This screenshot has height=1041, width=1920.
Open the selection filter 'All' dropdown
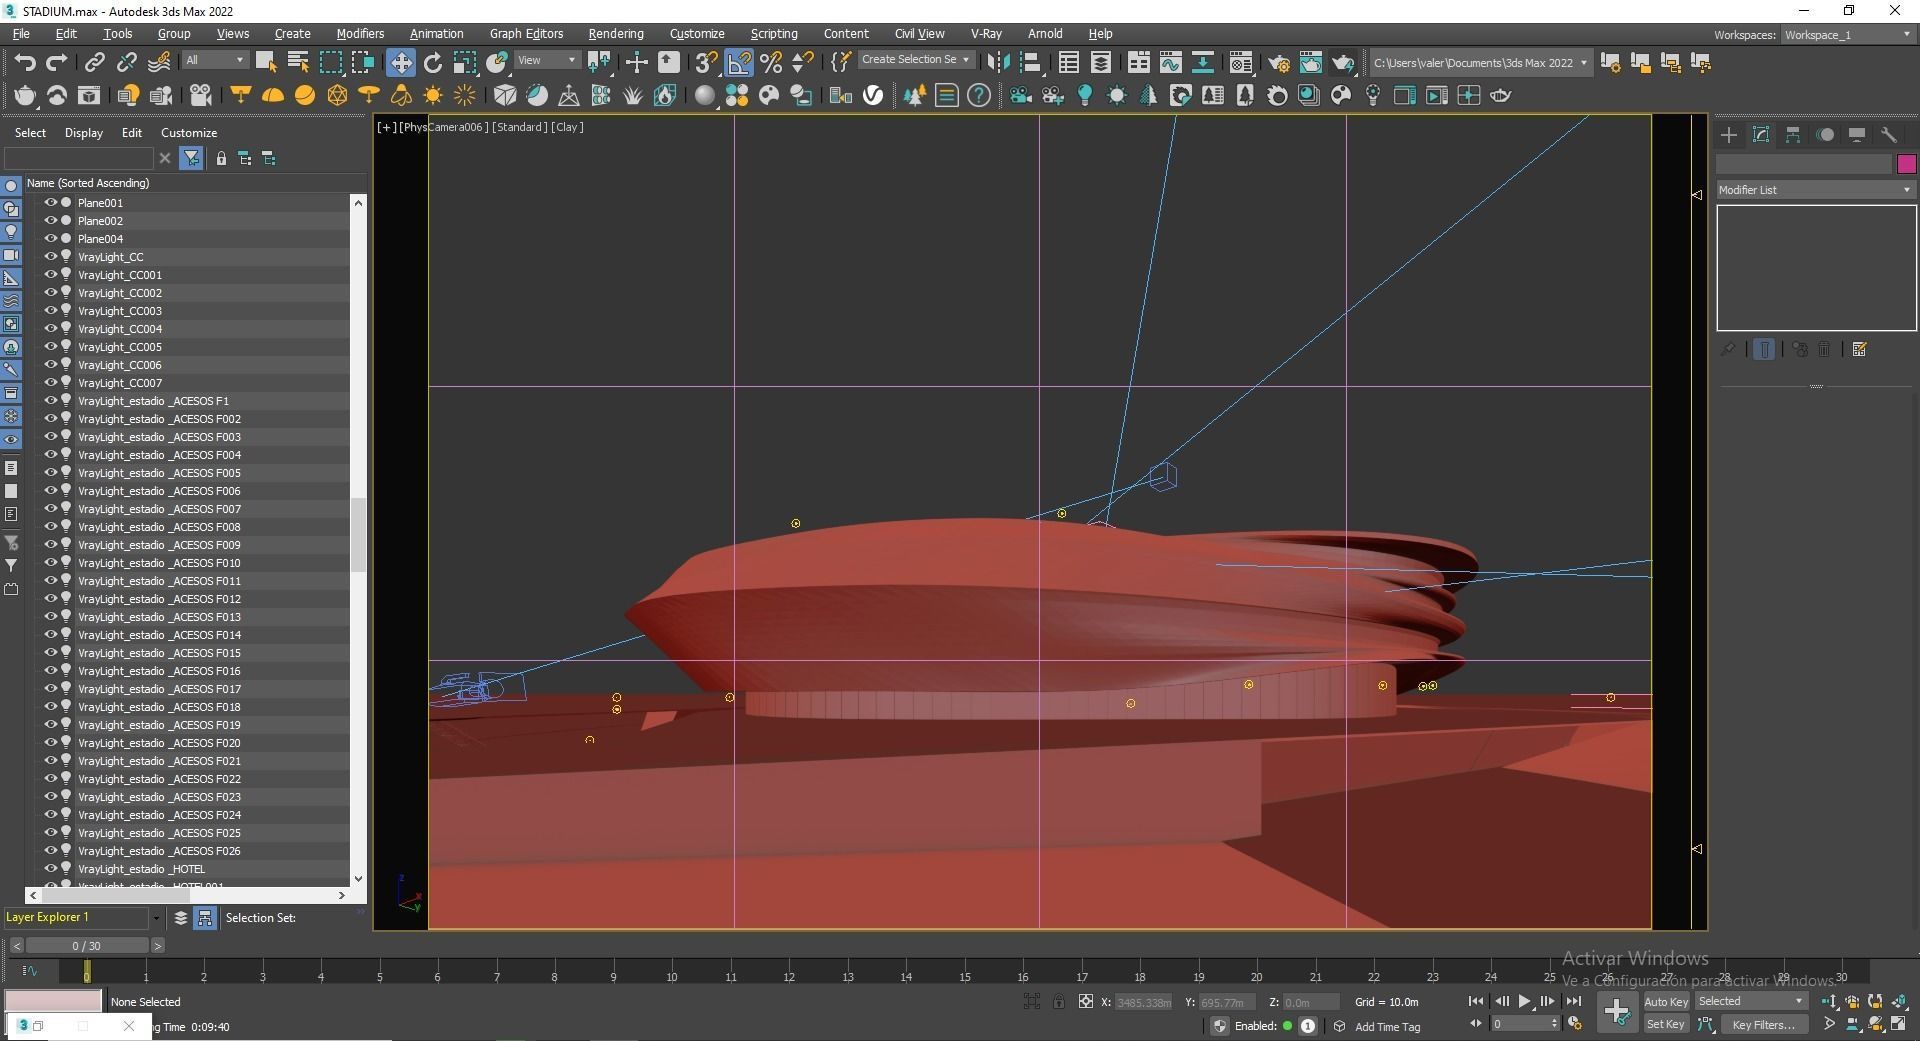(x=214, y=60)
